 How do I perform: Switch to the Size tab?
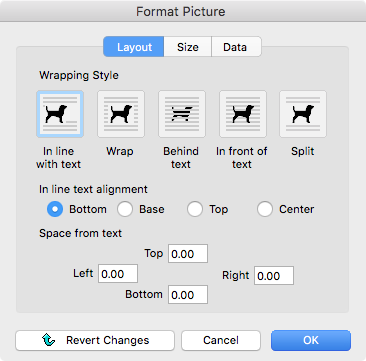pyautogui.click(x=188, y=47)
